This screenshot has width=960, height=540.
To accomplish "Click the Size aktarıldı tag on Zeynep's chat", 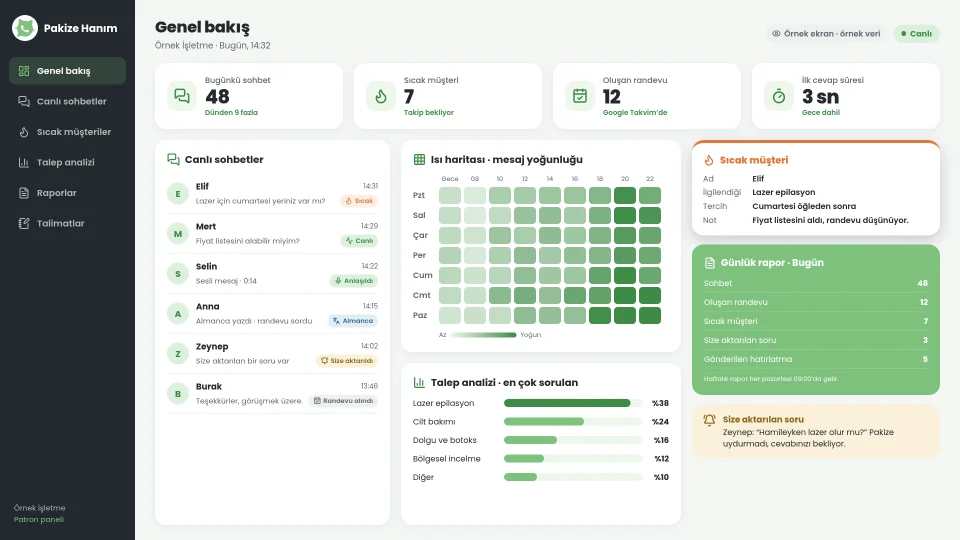I will [x=347, y=361].
